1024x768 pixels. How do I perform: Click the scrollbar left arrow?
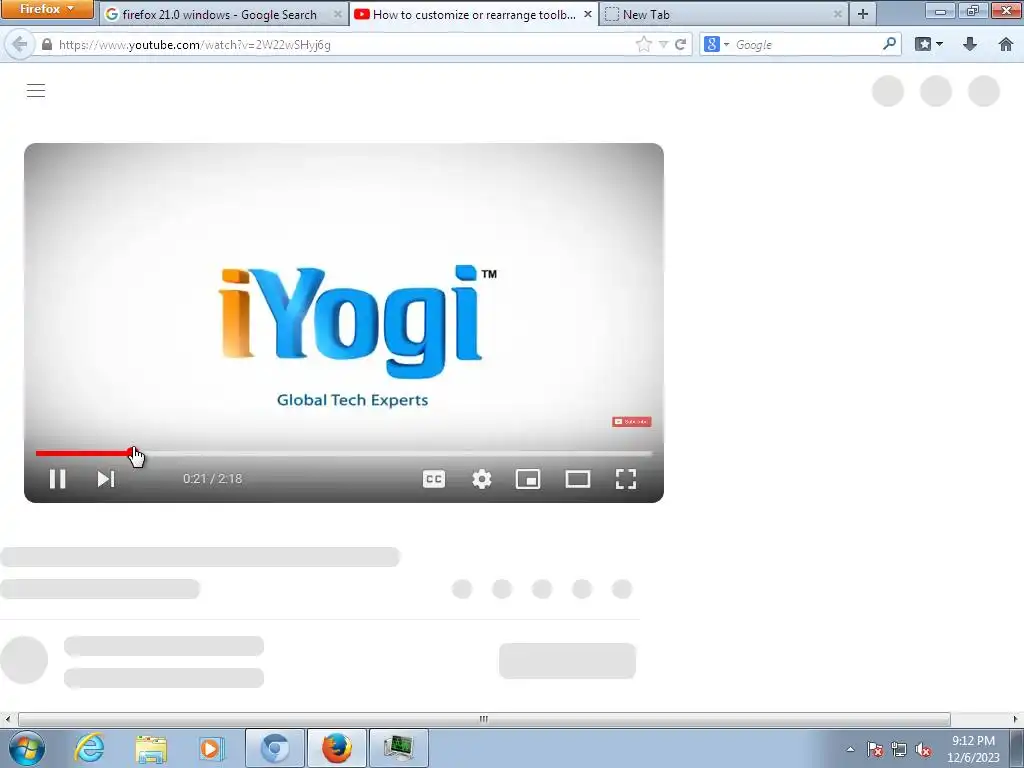7,719
